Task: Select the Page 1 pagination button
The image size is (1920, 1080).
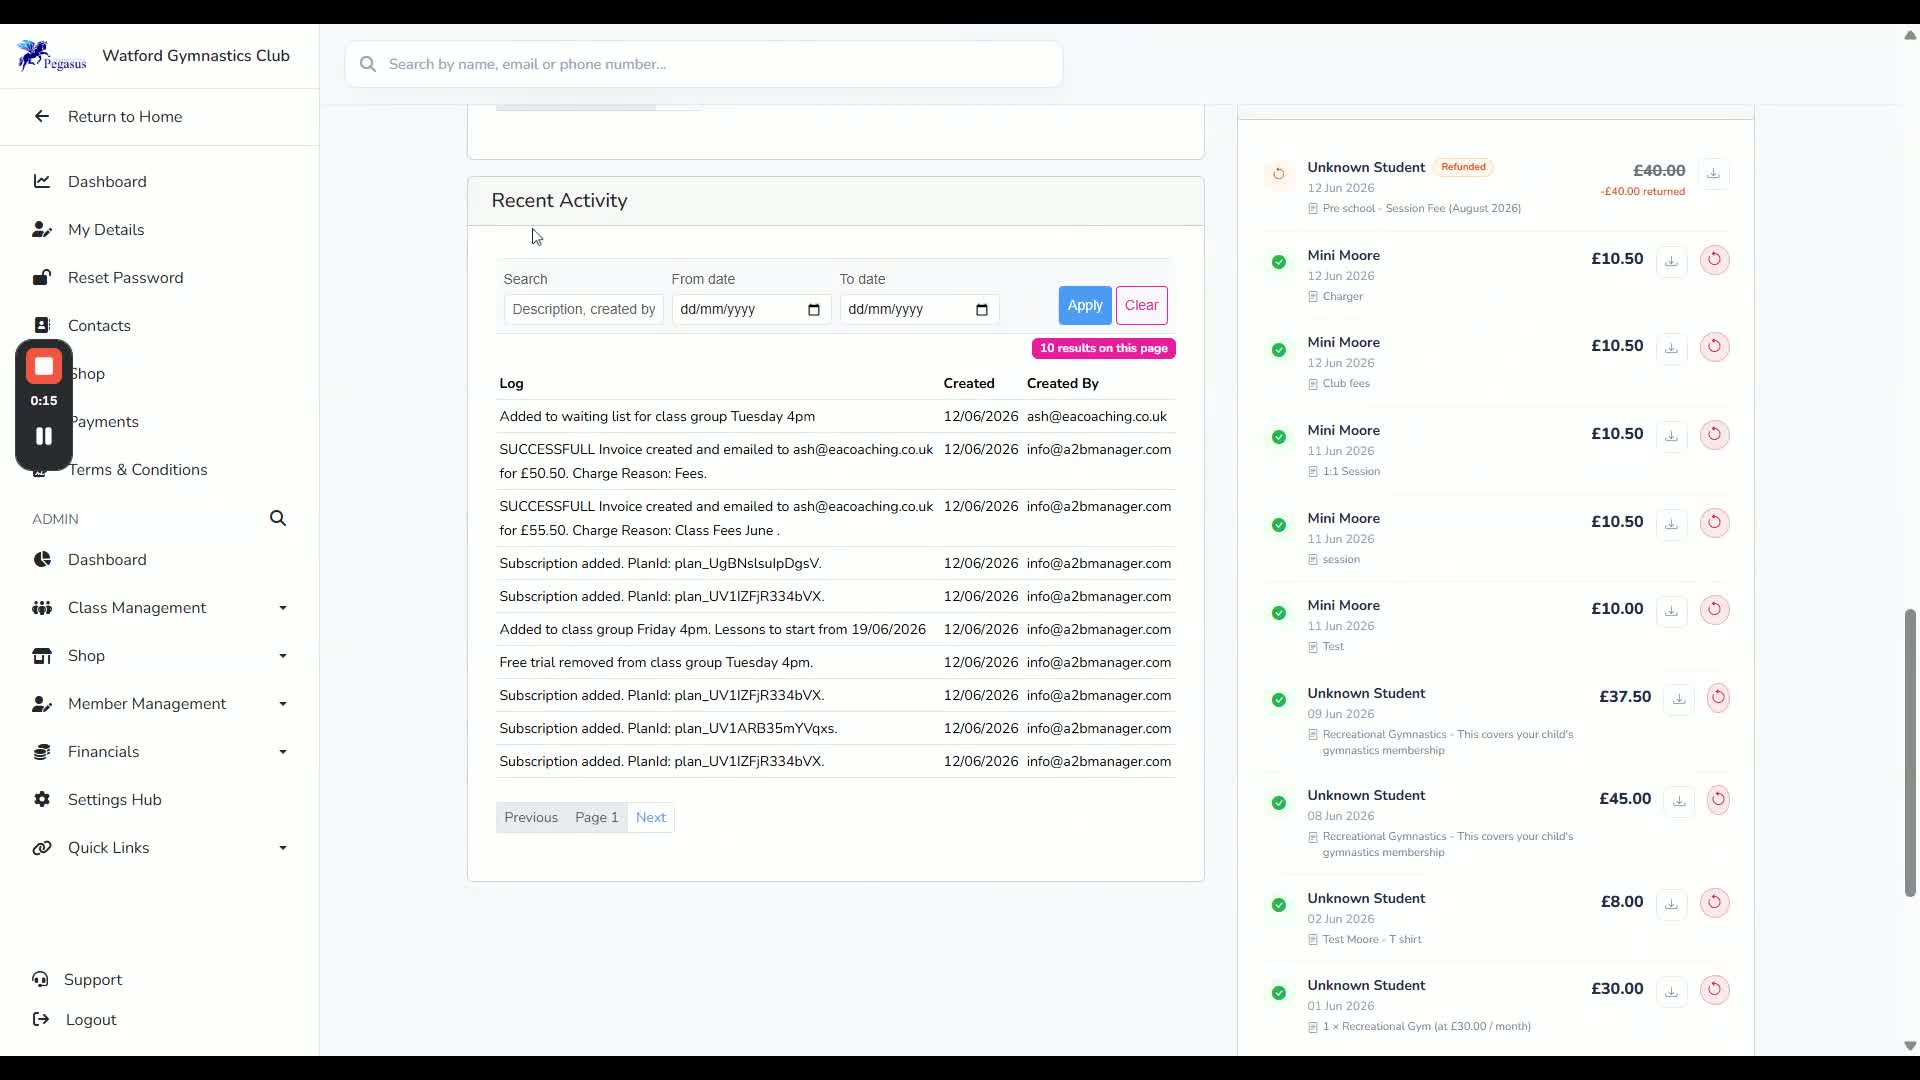Action: click(596, 818)
